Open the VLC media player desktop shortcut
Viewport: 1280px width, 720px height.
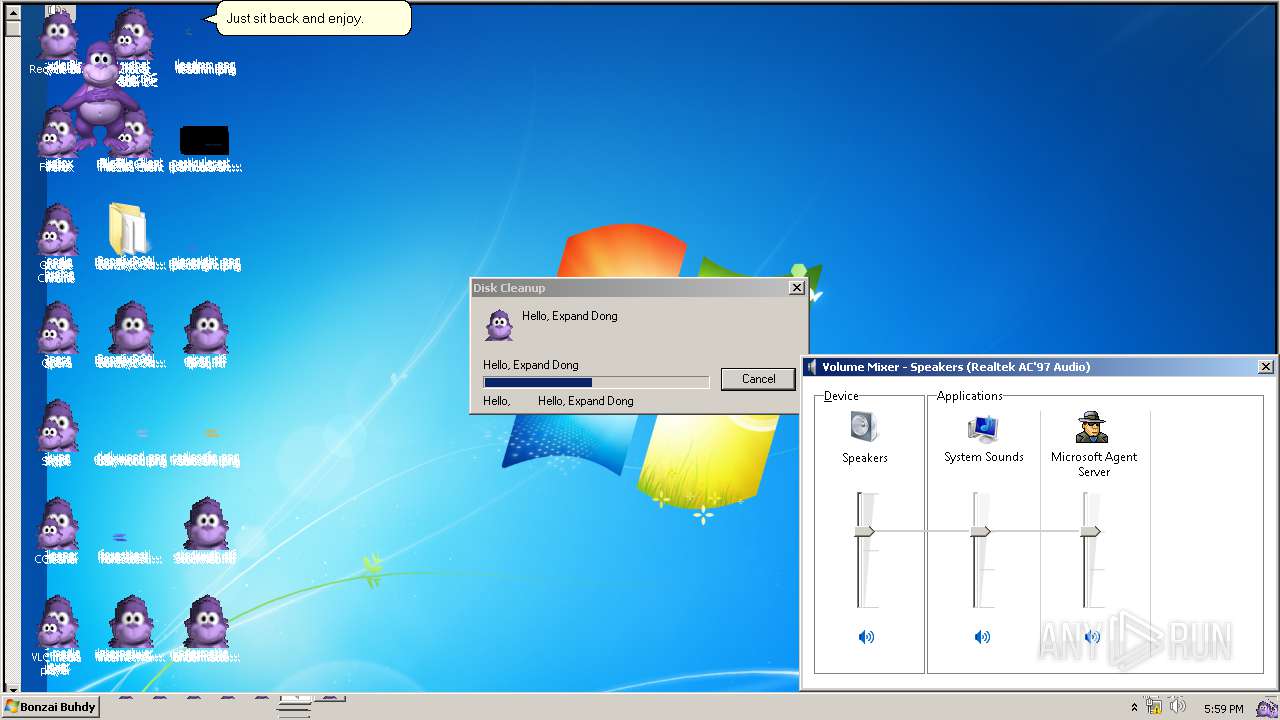pos(57,634)
